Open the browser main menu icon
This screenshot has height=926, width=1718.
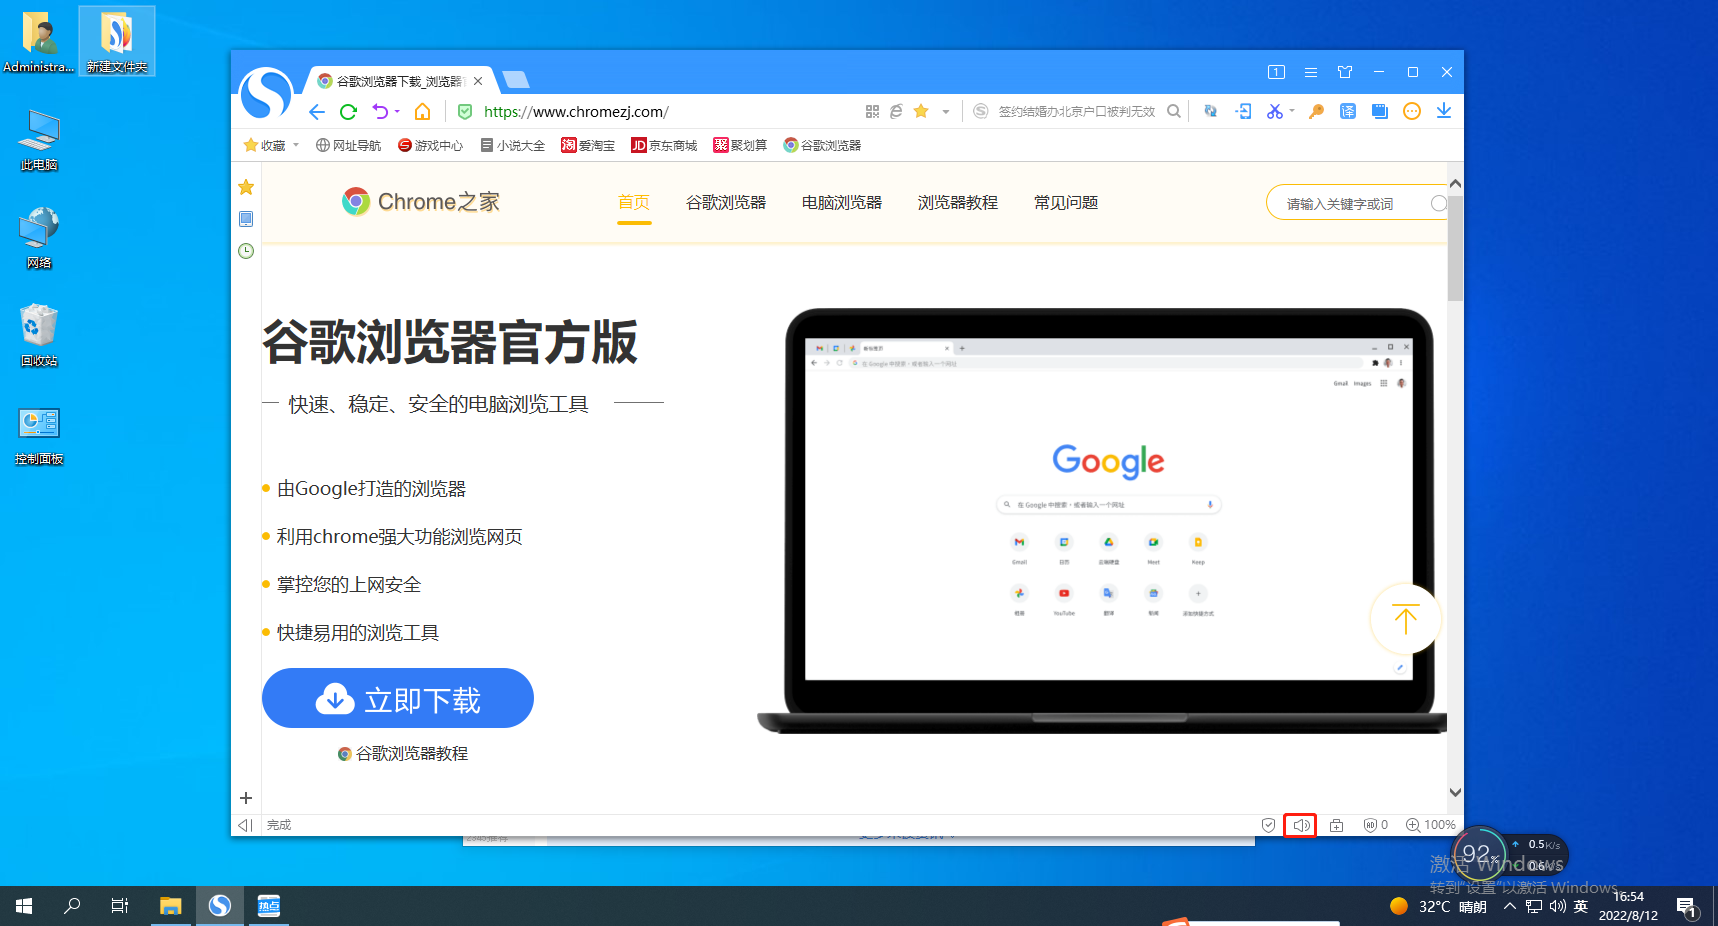pyautogui.click(x=1311, y=72)
